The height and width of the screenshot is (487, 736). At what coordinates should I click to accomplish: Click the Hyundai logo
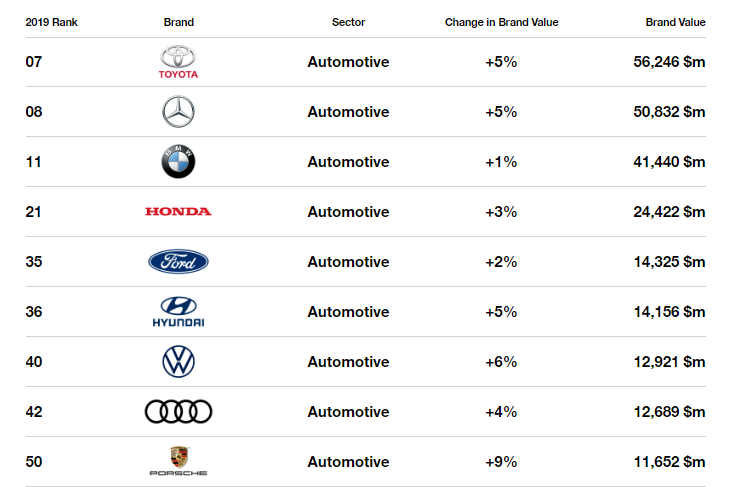[x=178, y=312]
